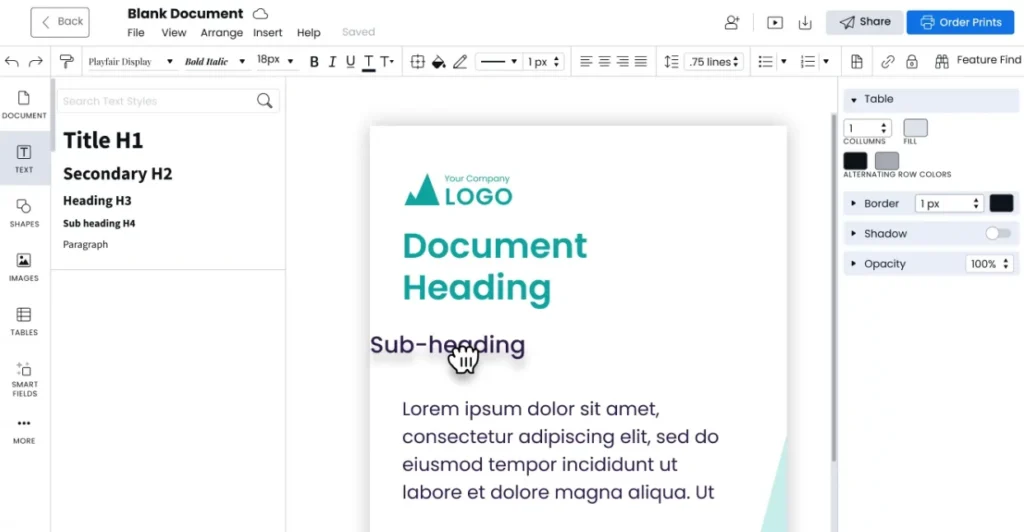Image resolution: width=1024 pixels, height=532 pixels.
Task: Click the undo arrow icon
Action: tap(12, 61)
